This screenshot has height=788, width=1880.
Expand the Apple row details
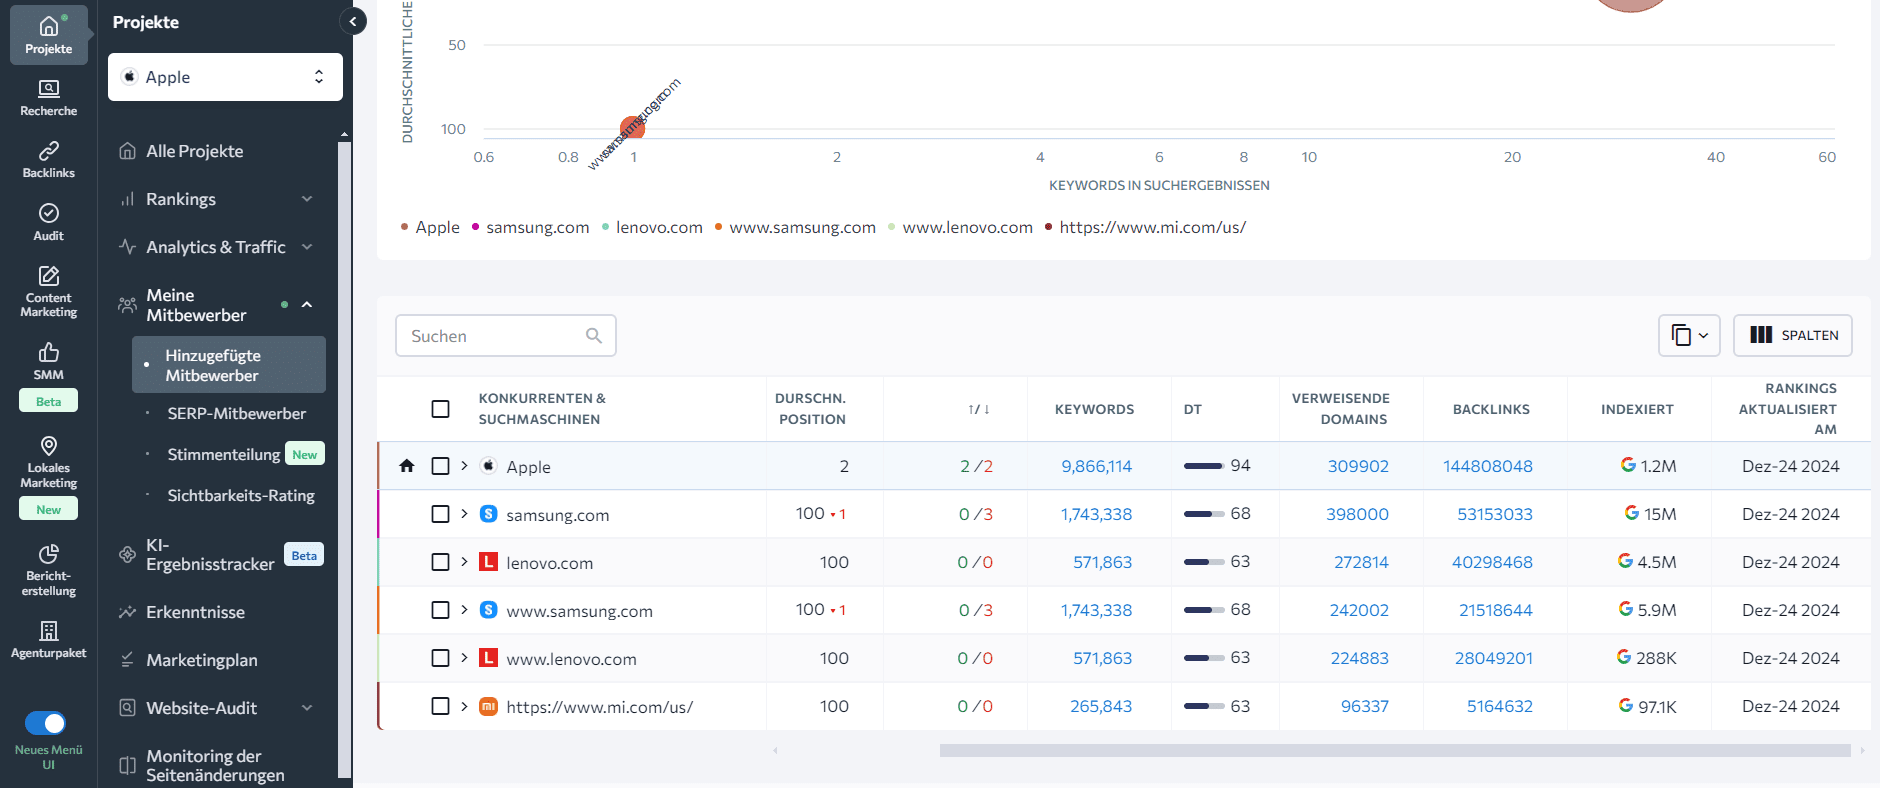464,466
